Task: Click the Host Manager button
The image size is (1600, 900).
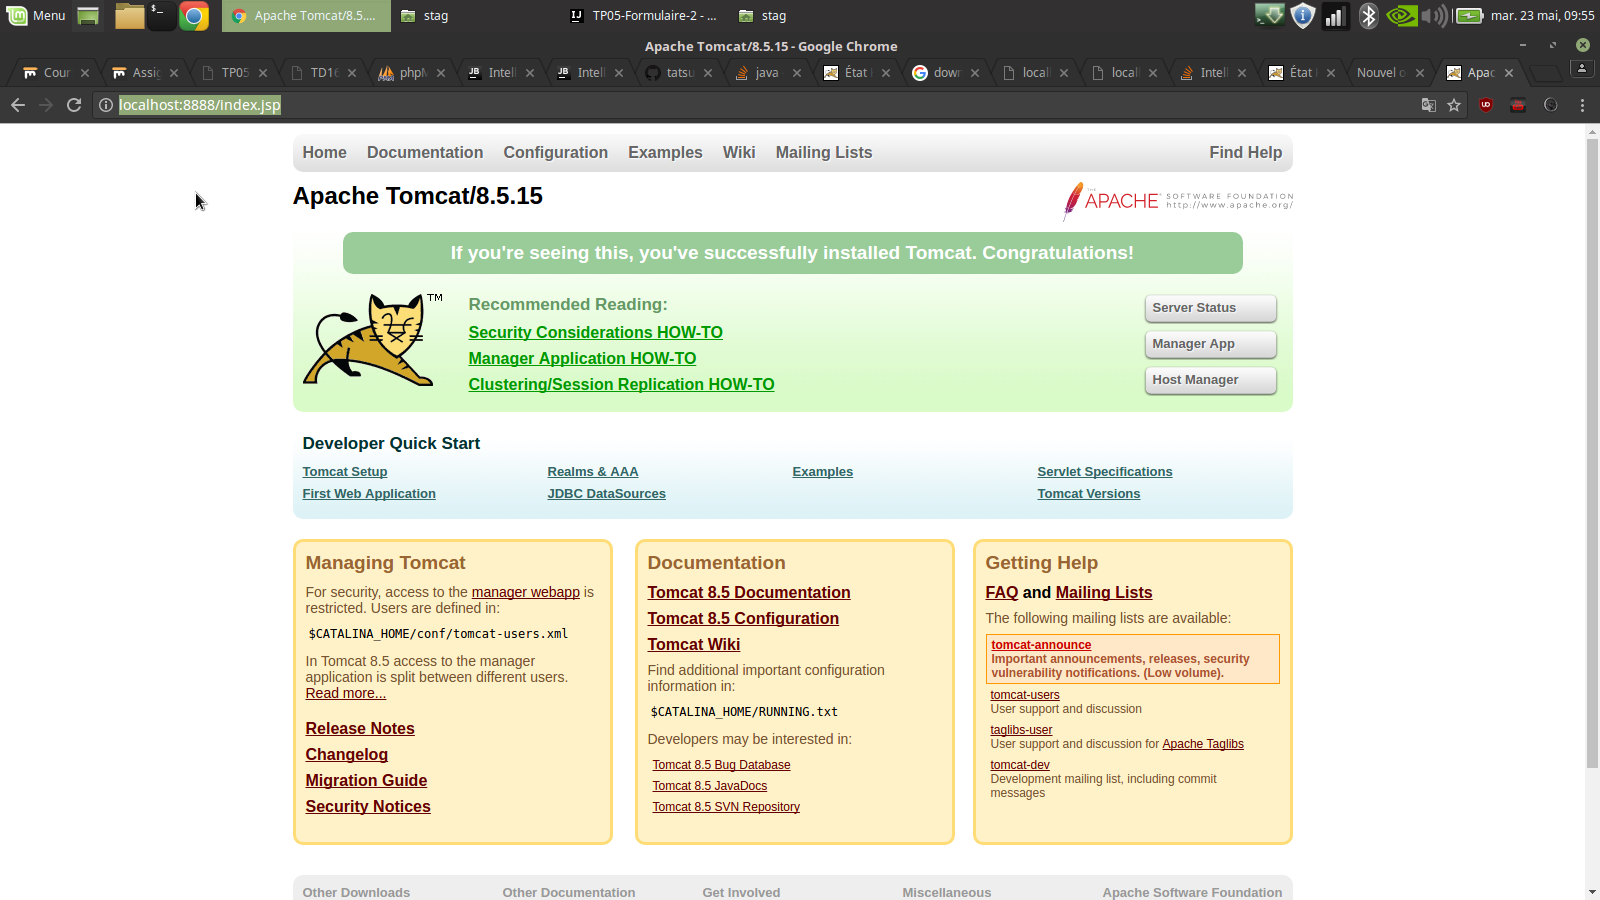Action: pyautogui.click(x=1210, y=380)
